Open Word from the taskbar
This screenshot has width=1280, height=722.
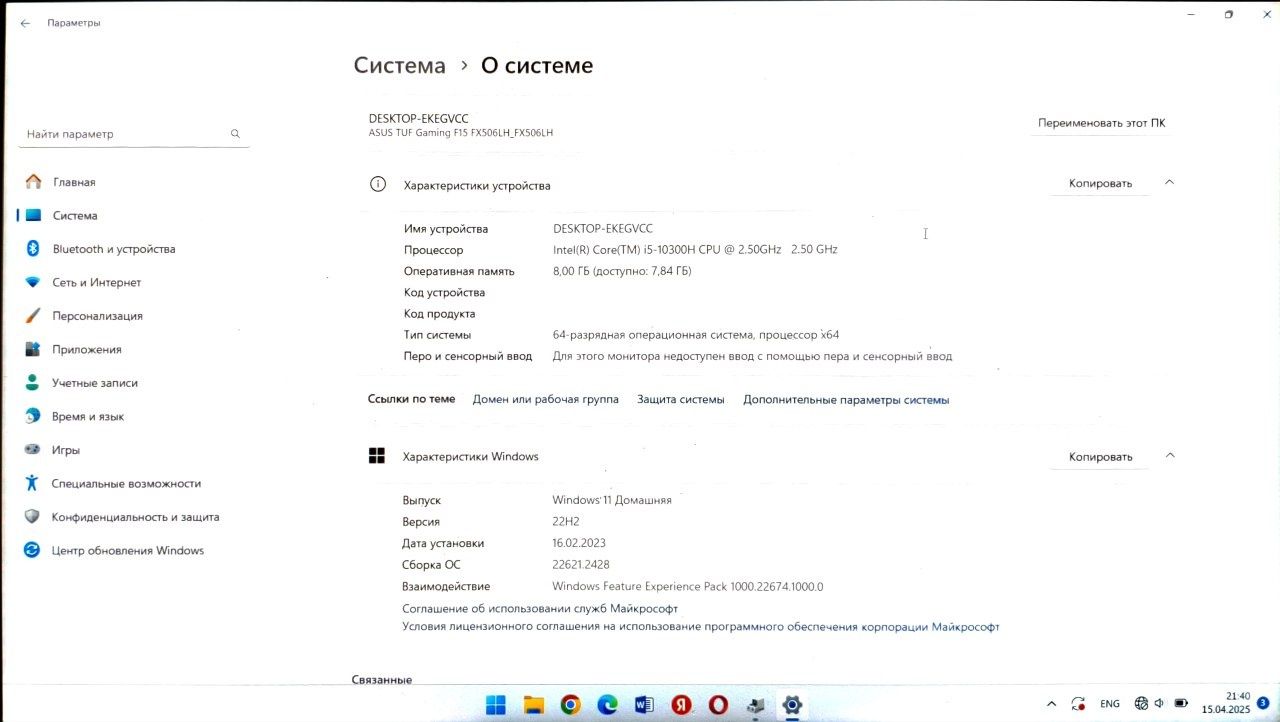(644, 705)
